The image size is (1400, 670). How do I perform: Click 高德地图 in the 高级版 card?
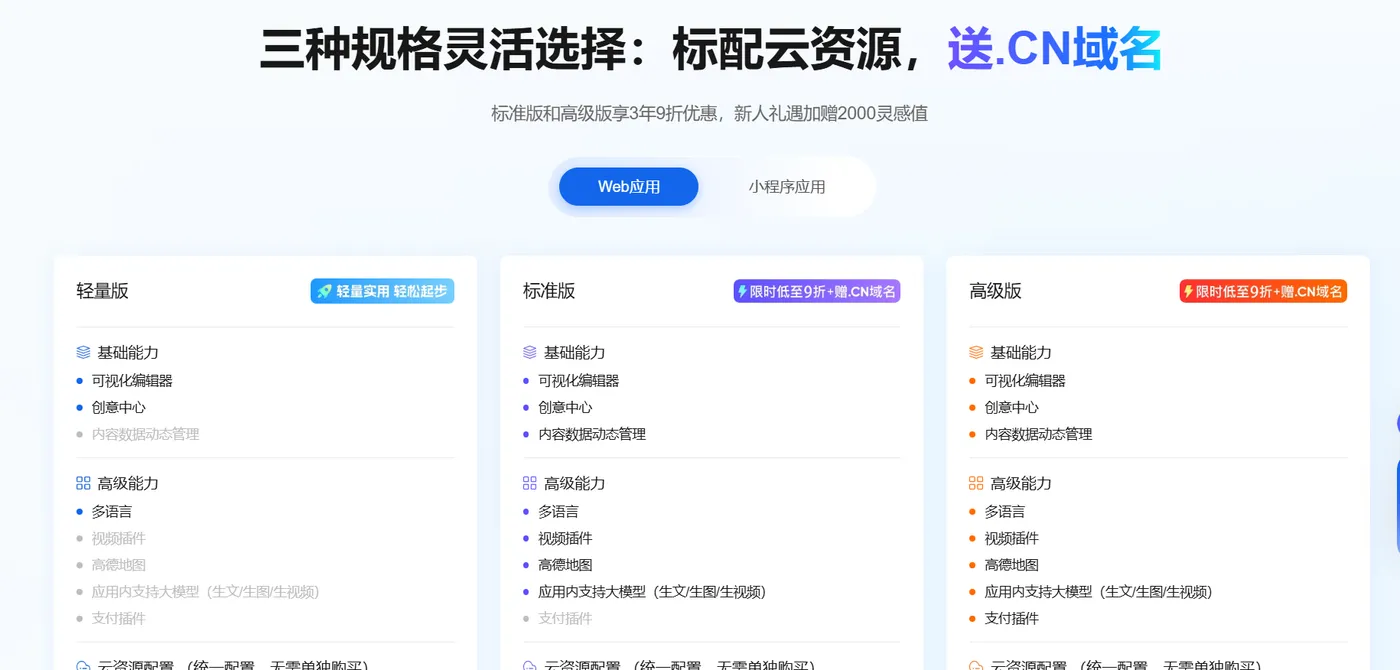(1012, 565)
